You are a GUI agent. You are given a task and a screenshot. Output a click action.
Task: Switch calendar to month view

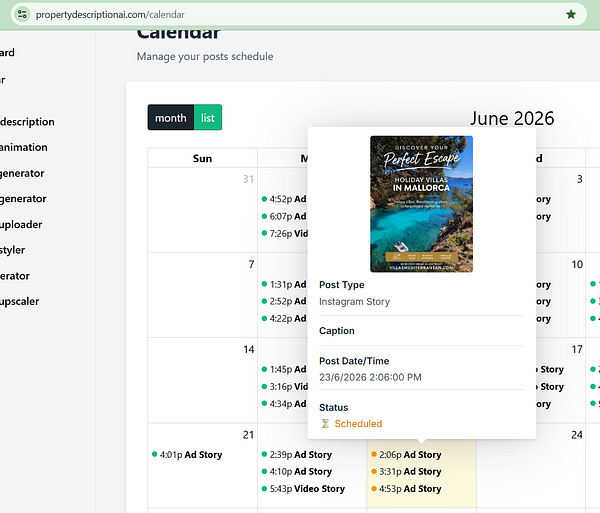[171, 117]
